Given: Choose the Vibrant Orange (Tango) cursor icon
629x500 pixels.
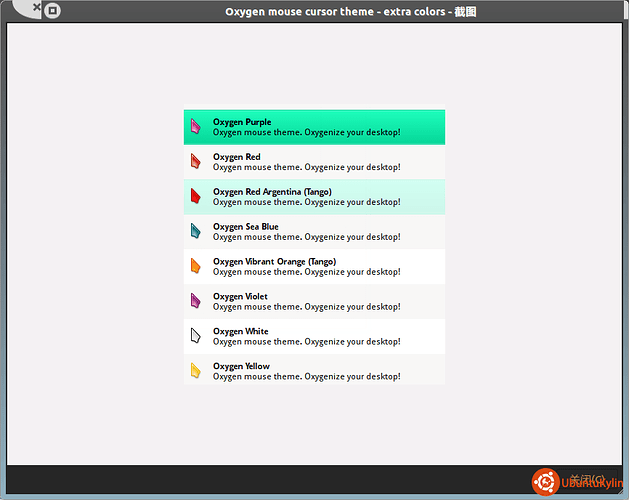Looking at the screenshot, I should 196,266.
